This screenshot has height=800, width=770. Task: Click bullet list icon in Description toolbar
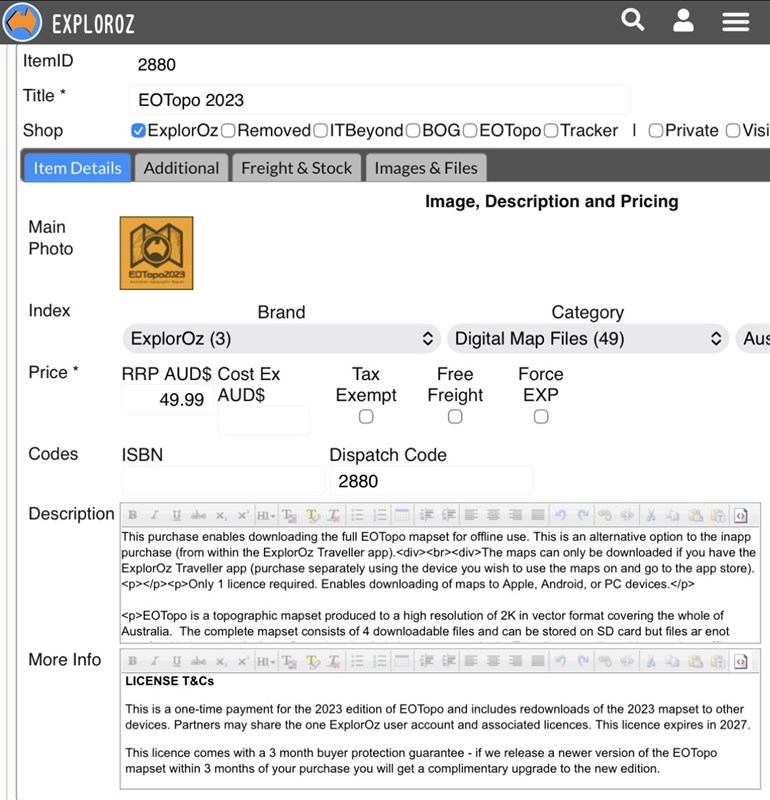tap(358, 515)
